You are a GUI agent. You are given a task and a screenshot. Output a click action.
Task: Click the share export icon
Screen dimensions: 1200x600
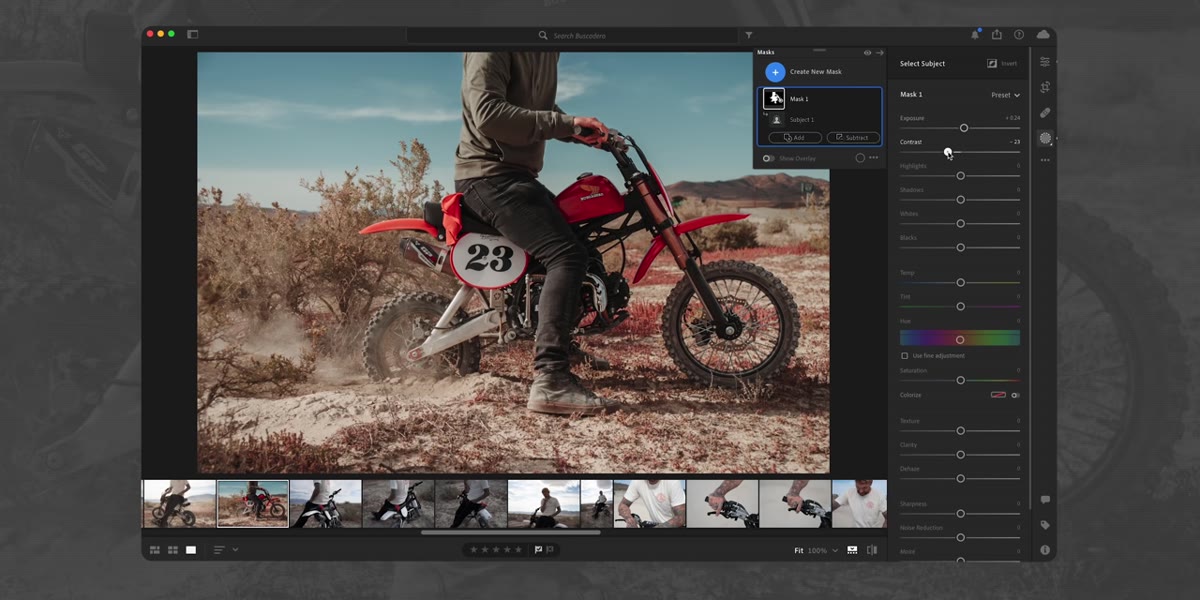[997, 34]
